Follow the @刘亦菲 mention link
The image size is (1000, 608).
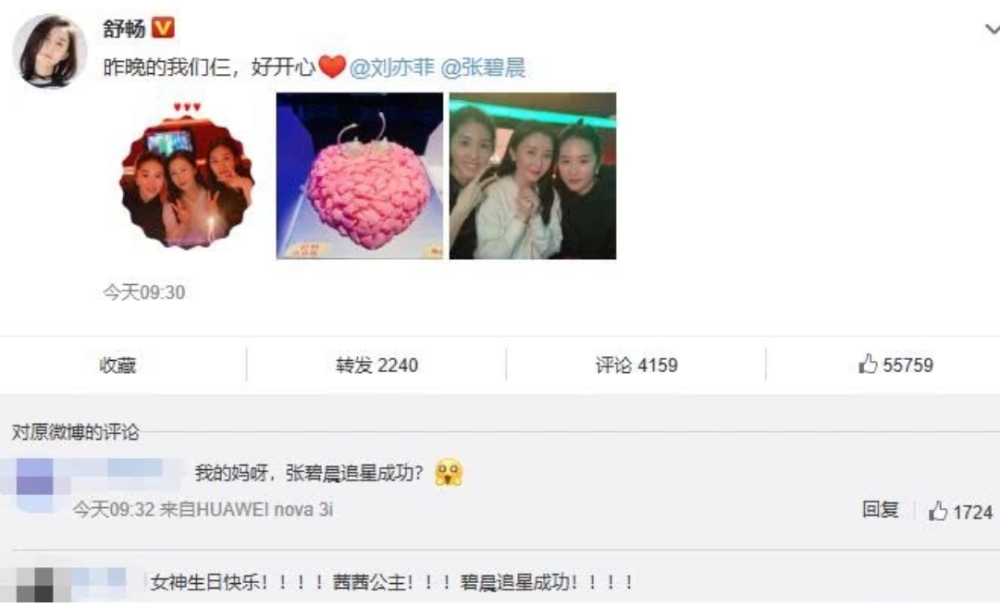coord(392,67)
